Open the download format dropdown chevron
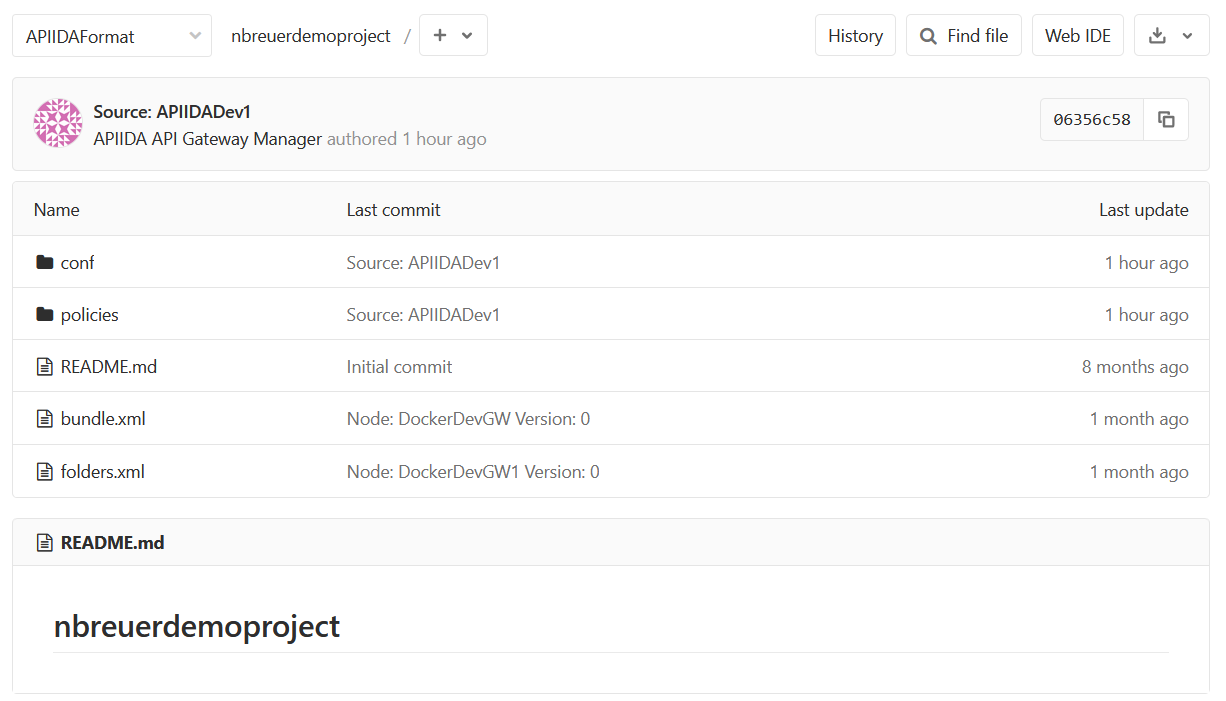1226x701 pixels. pyautogui.click(x=1189, y=35)
